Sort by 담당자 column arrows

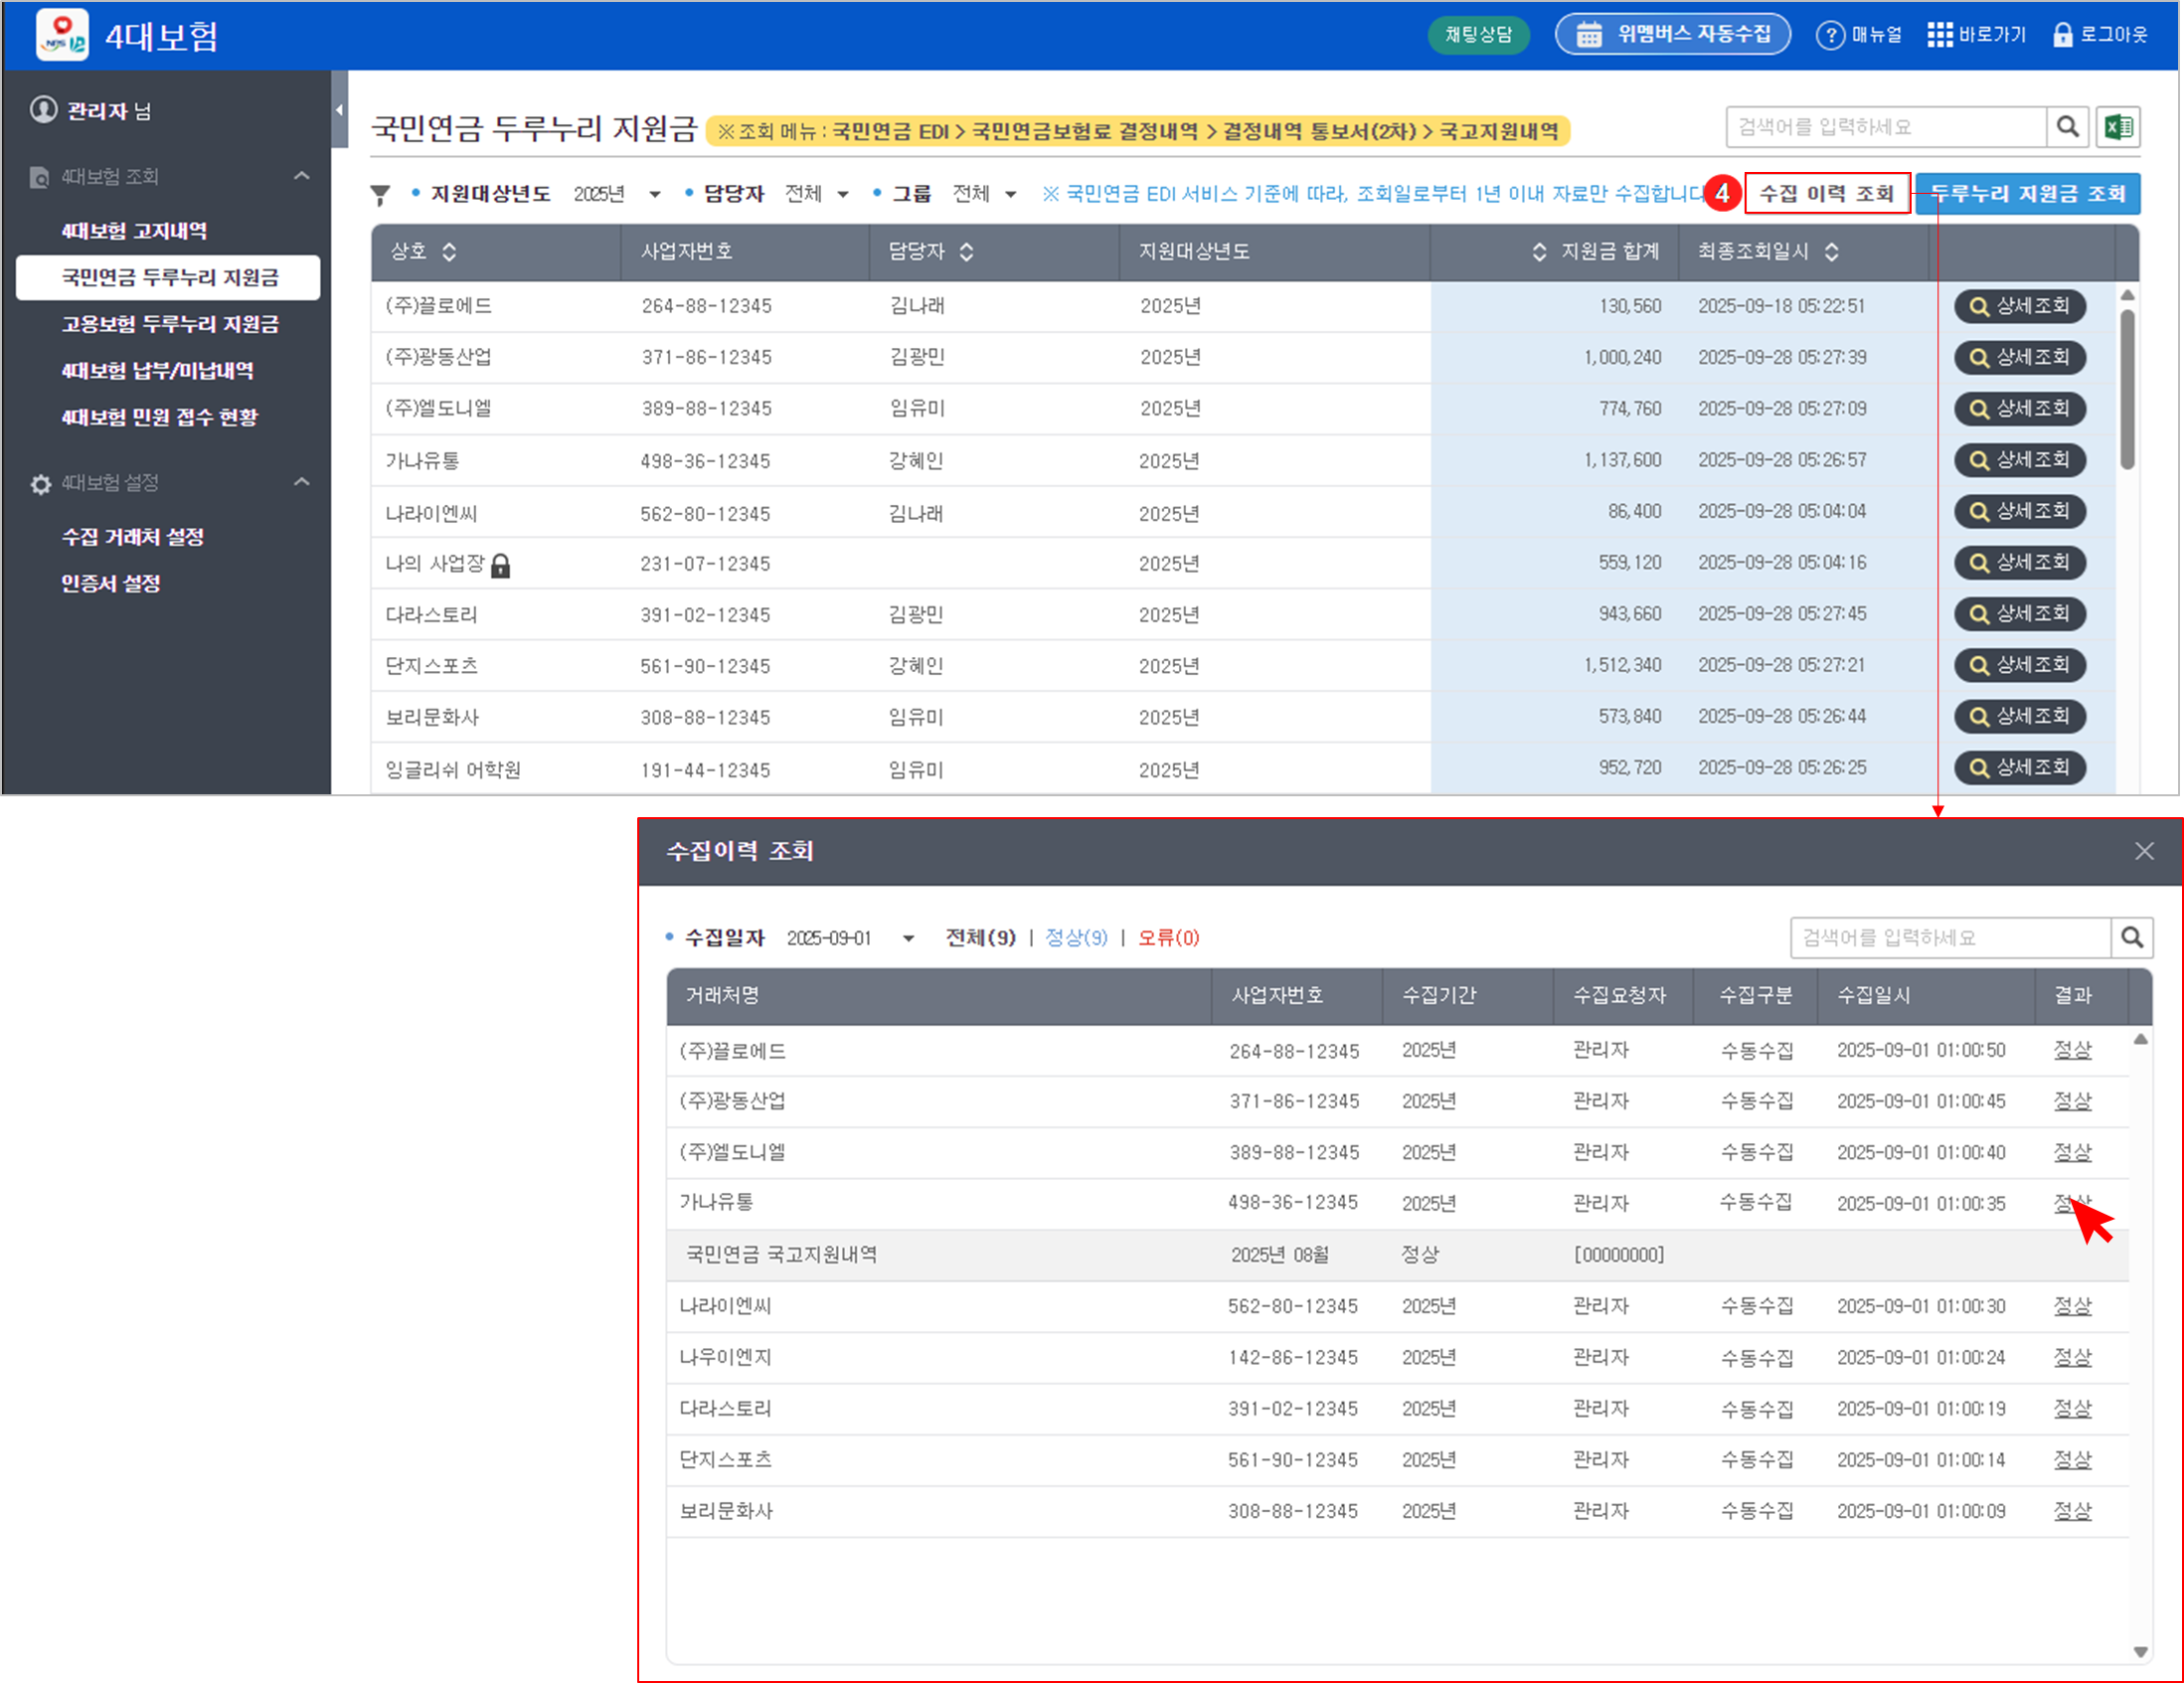[x=966, y=252]
